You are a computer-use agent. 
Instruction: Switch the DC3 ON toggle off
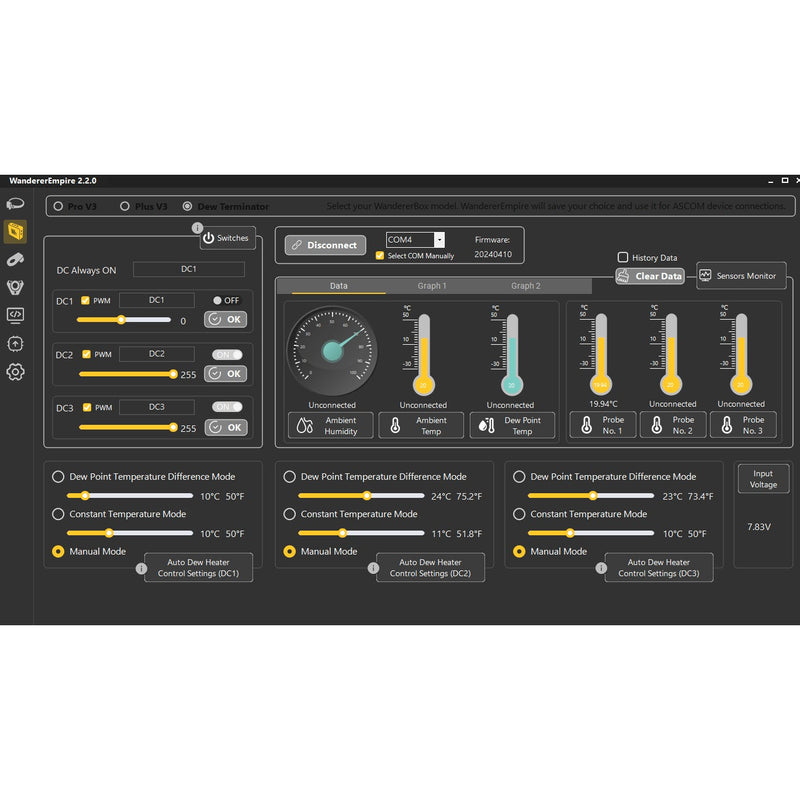point(228,407)
